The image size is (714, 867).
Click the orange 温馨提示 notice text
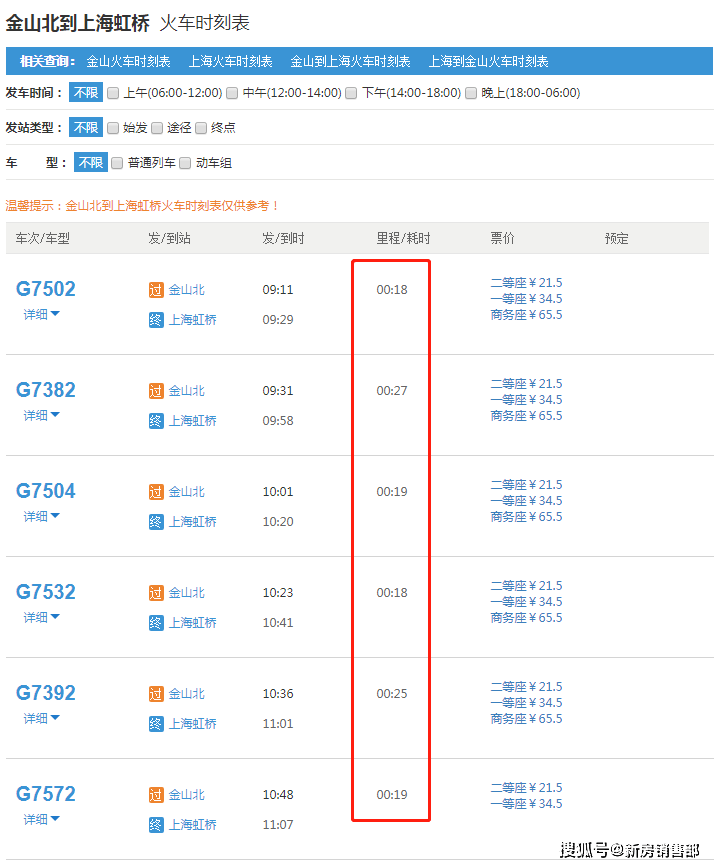143,206
